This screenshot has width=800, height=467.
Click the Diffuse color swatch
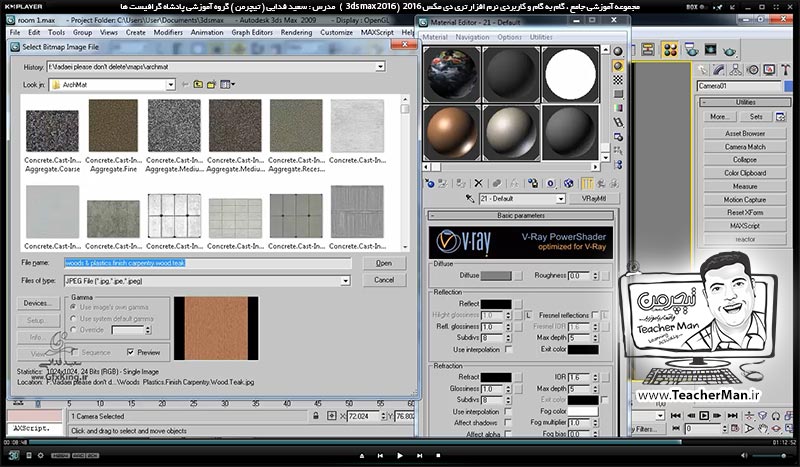point(496,276)
